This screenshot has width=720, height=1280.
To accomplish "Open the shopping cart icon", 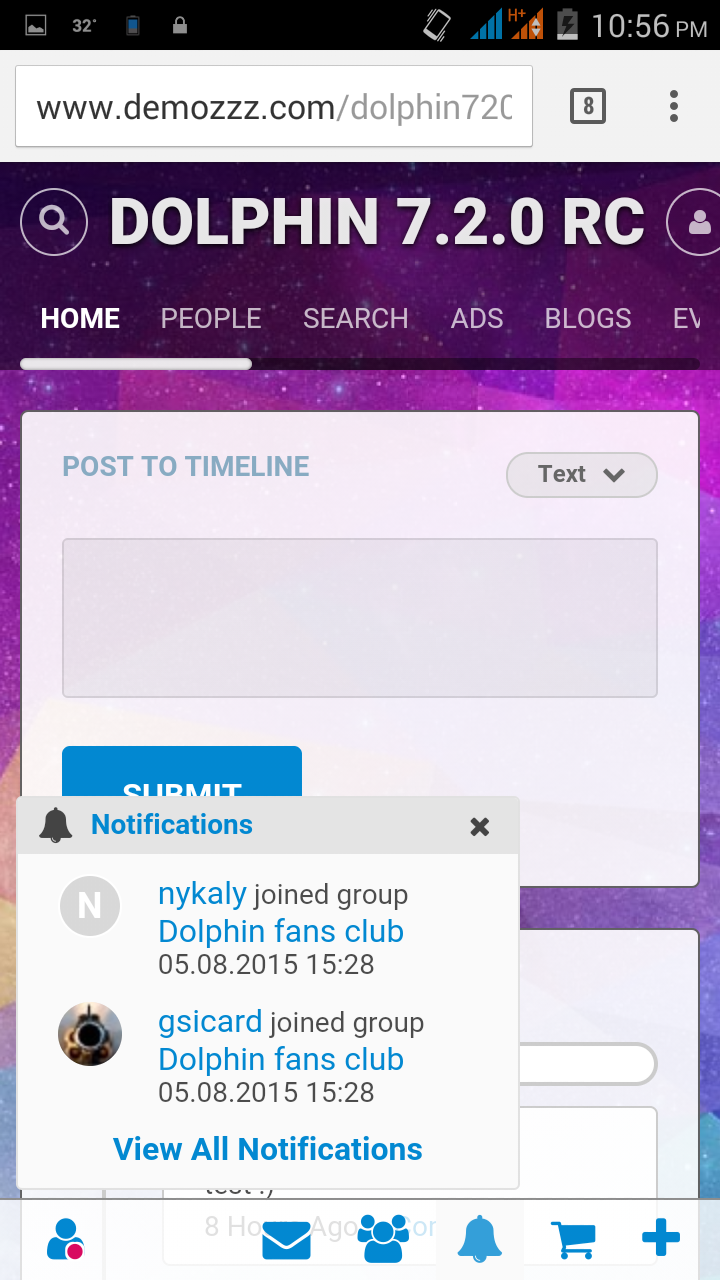I will tap(574, 1240).
